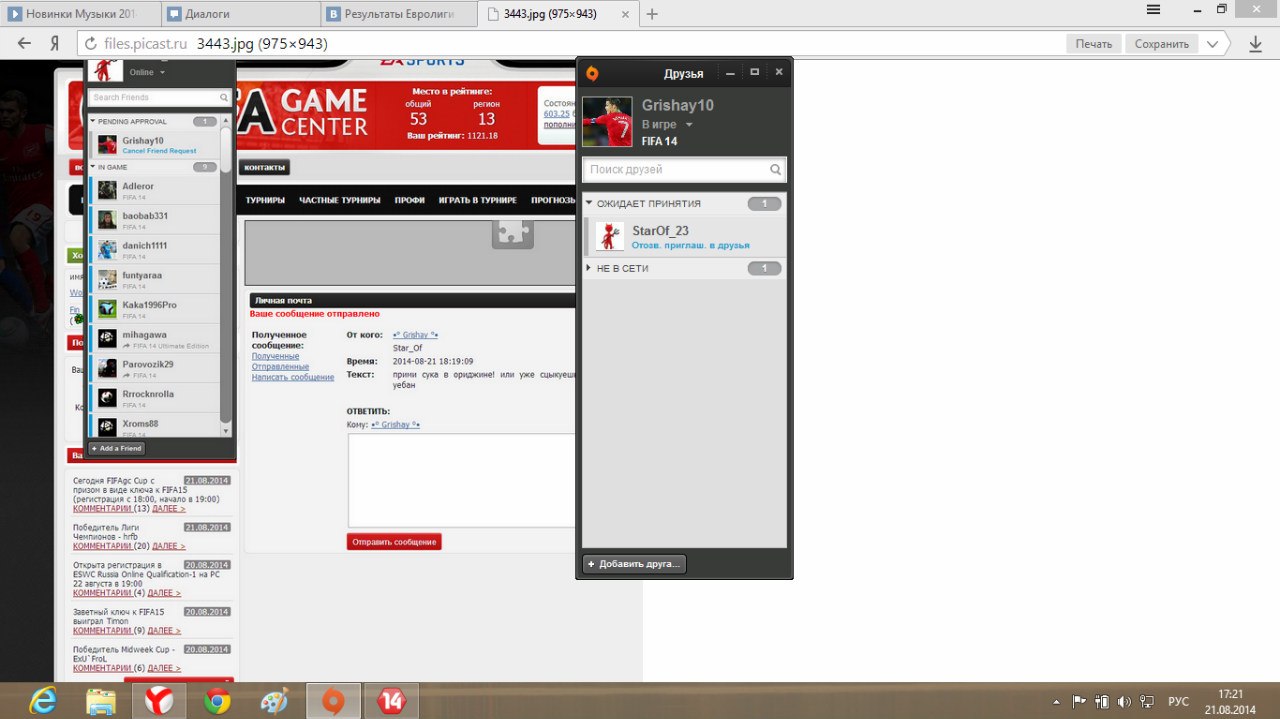Open the ПРОФИ menu item

click(x=410, y=201)
